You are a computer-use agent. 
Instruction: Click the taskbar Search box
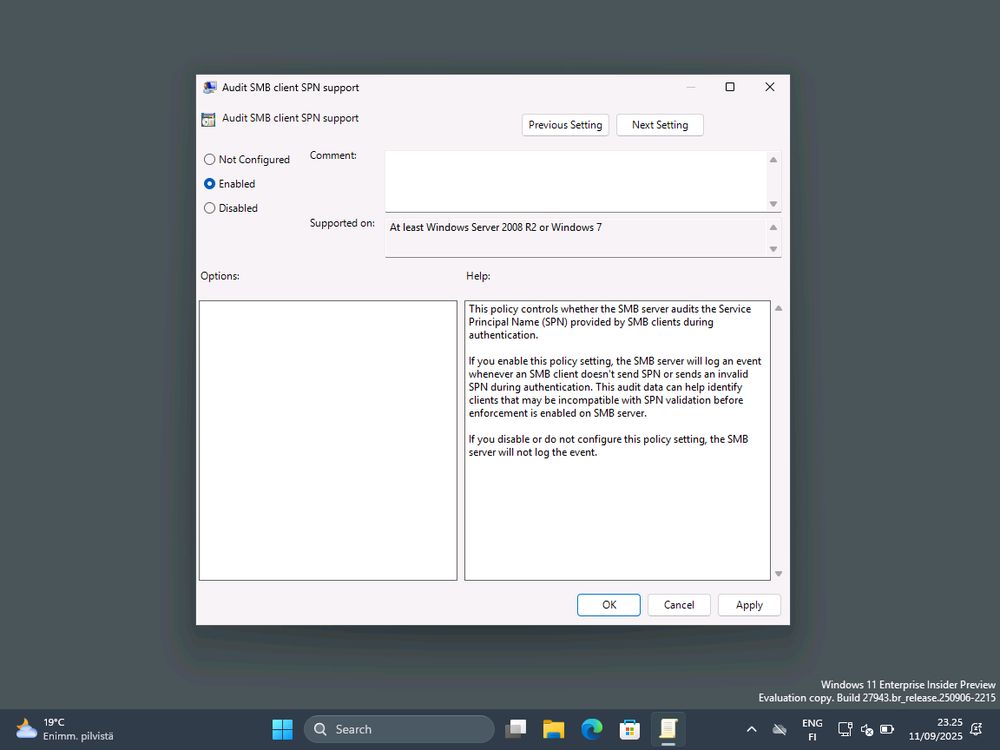point(399,729)
